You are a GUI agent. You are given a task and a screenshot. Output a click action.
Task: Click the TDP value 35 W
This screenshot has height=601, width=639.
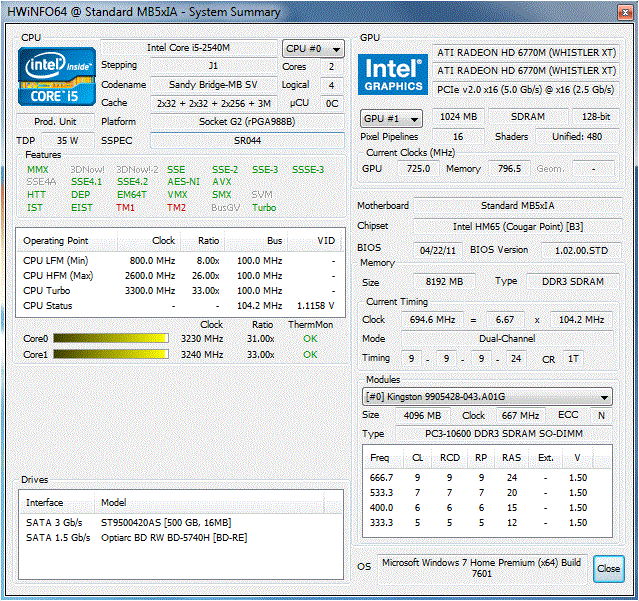click(x=68, y=141)
